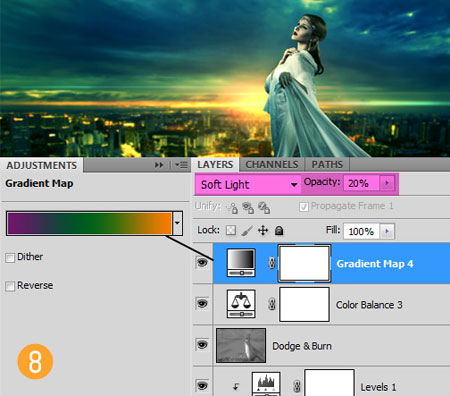Collapse the Adjustments panel with double arrows
450x396 pixels.
(x=159, y=165)
